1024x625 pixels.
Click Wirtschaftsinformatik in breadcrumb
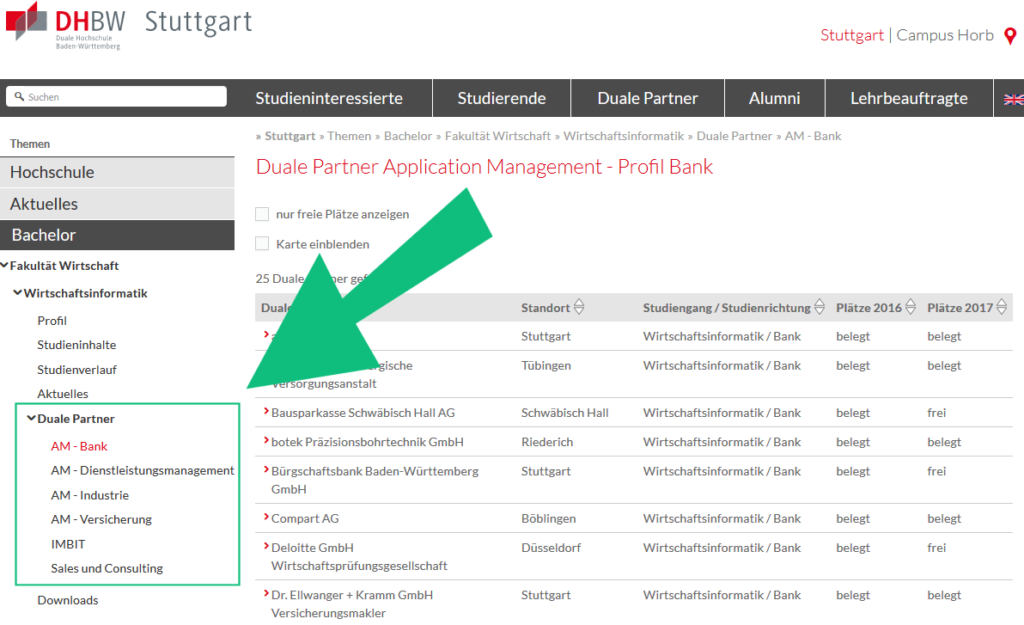[x=624, y=136]
